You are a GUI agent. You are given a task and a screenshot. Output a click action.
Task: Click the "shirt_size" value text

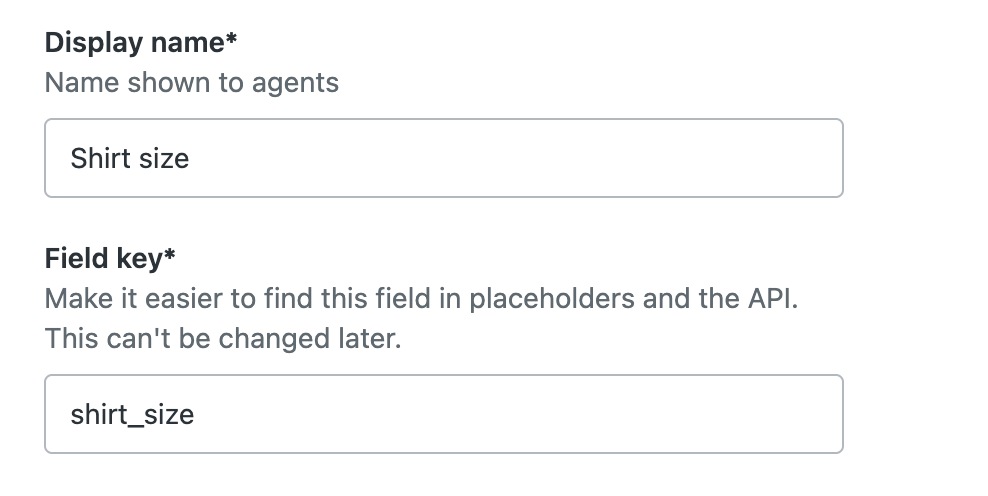[132, 414]
